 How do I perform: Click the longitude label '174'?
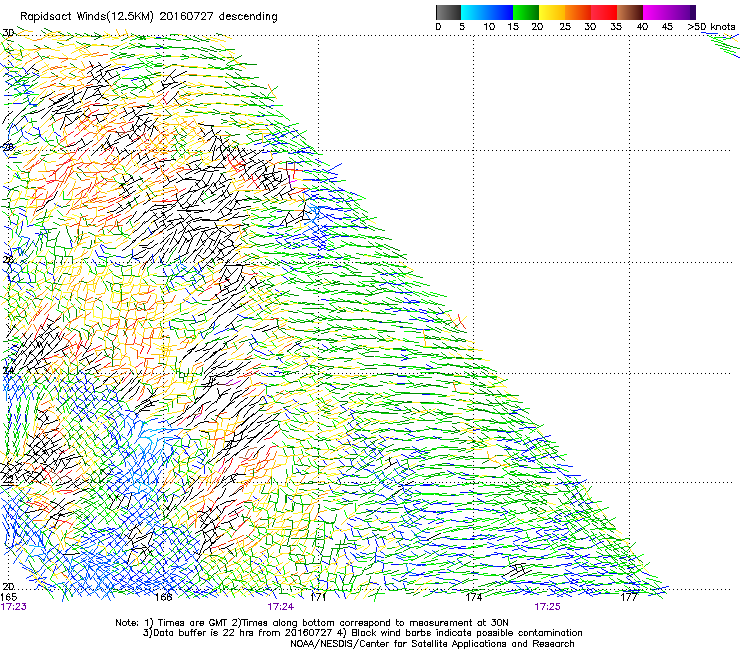473,597
